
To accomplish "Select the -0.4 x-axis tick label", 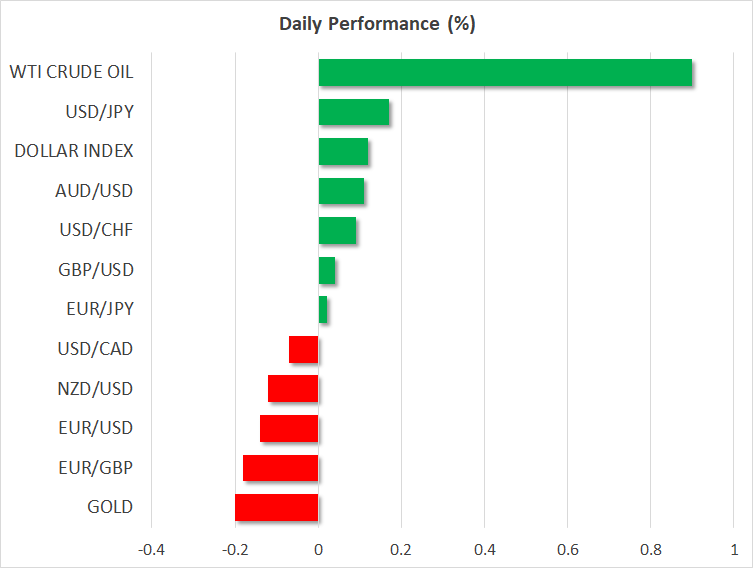I will (152, 549).
